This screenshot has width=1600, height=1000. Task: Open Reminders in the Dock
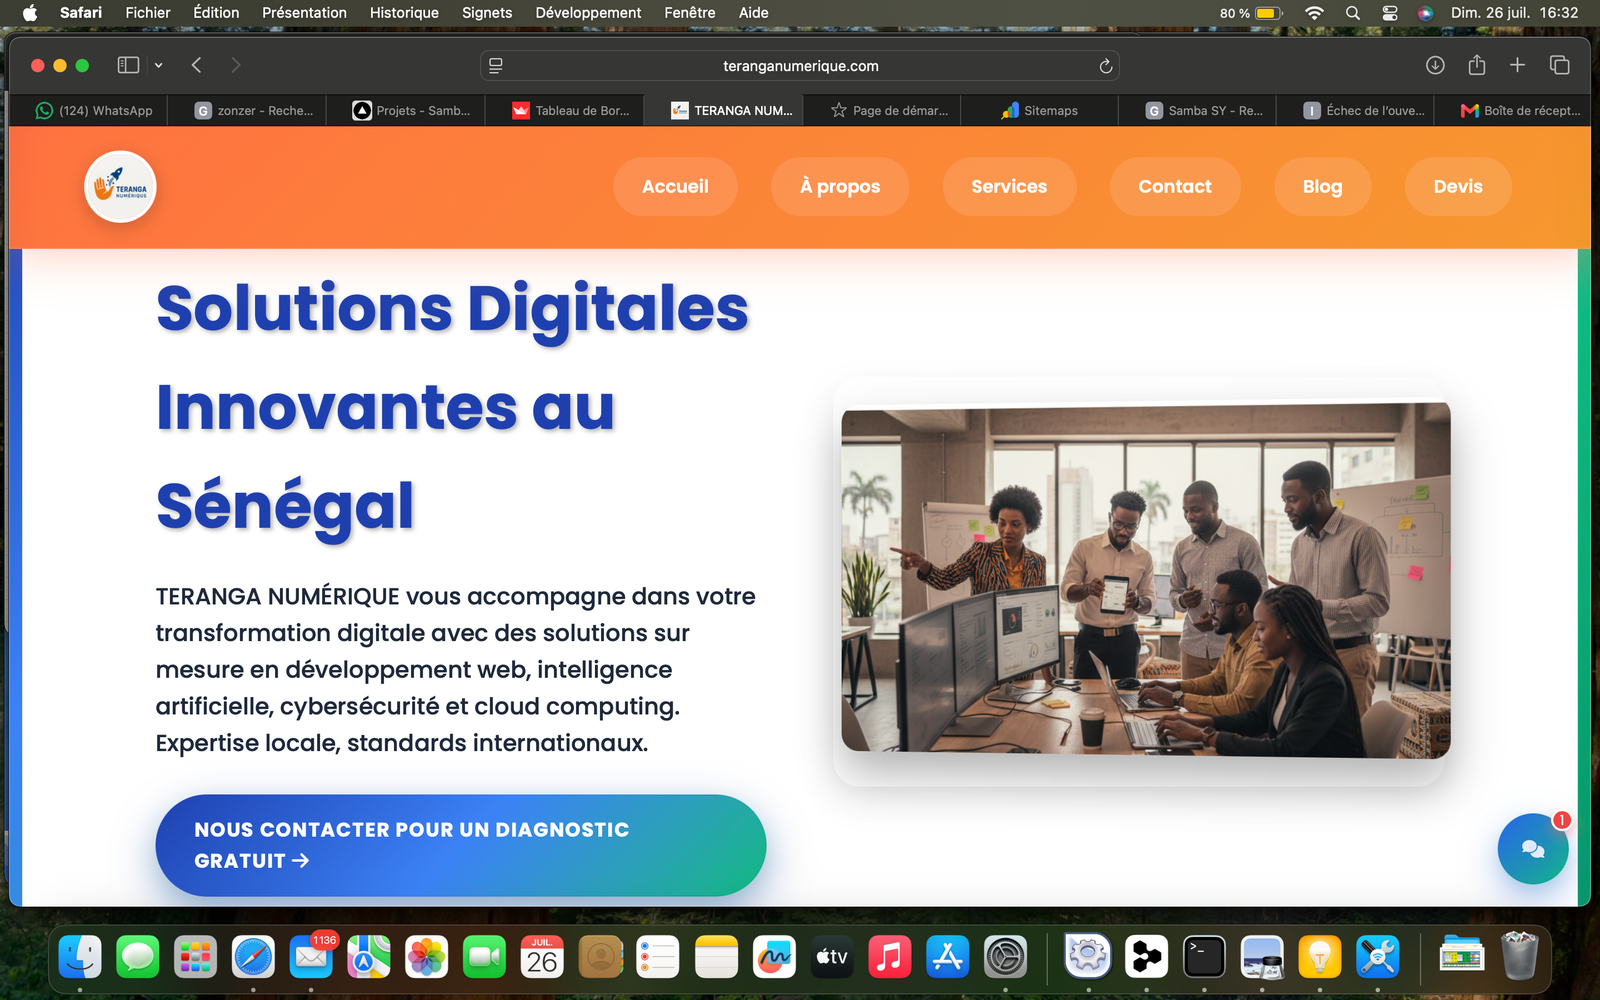click(x=658, y=958)
